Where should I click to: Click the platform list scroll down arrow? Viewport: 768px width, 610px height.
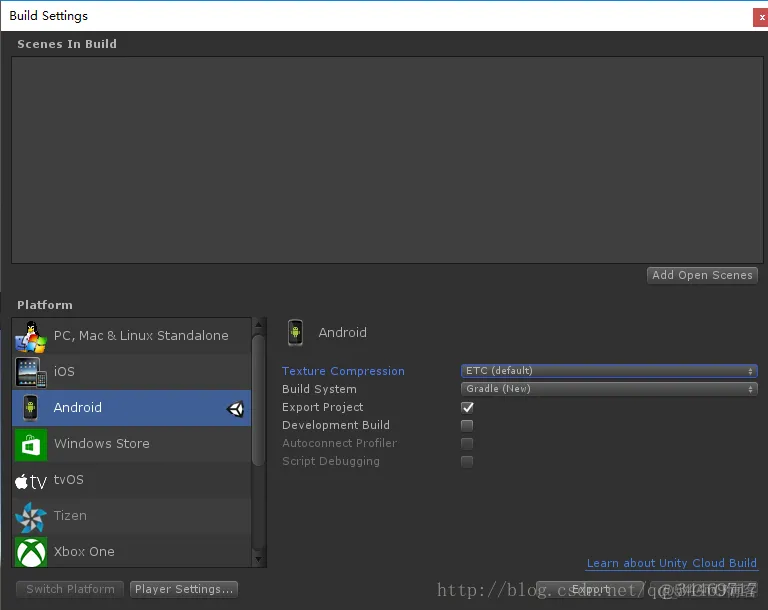tap(259, 559)
